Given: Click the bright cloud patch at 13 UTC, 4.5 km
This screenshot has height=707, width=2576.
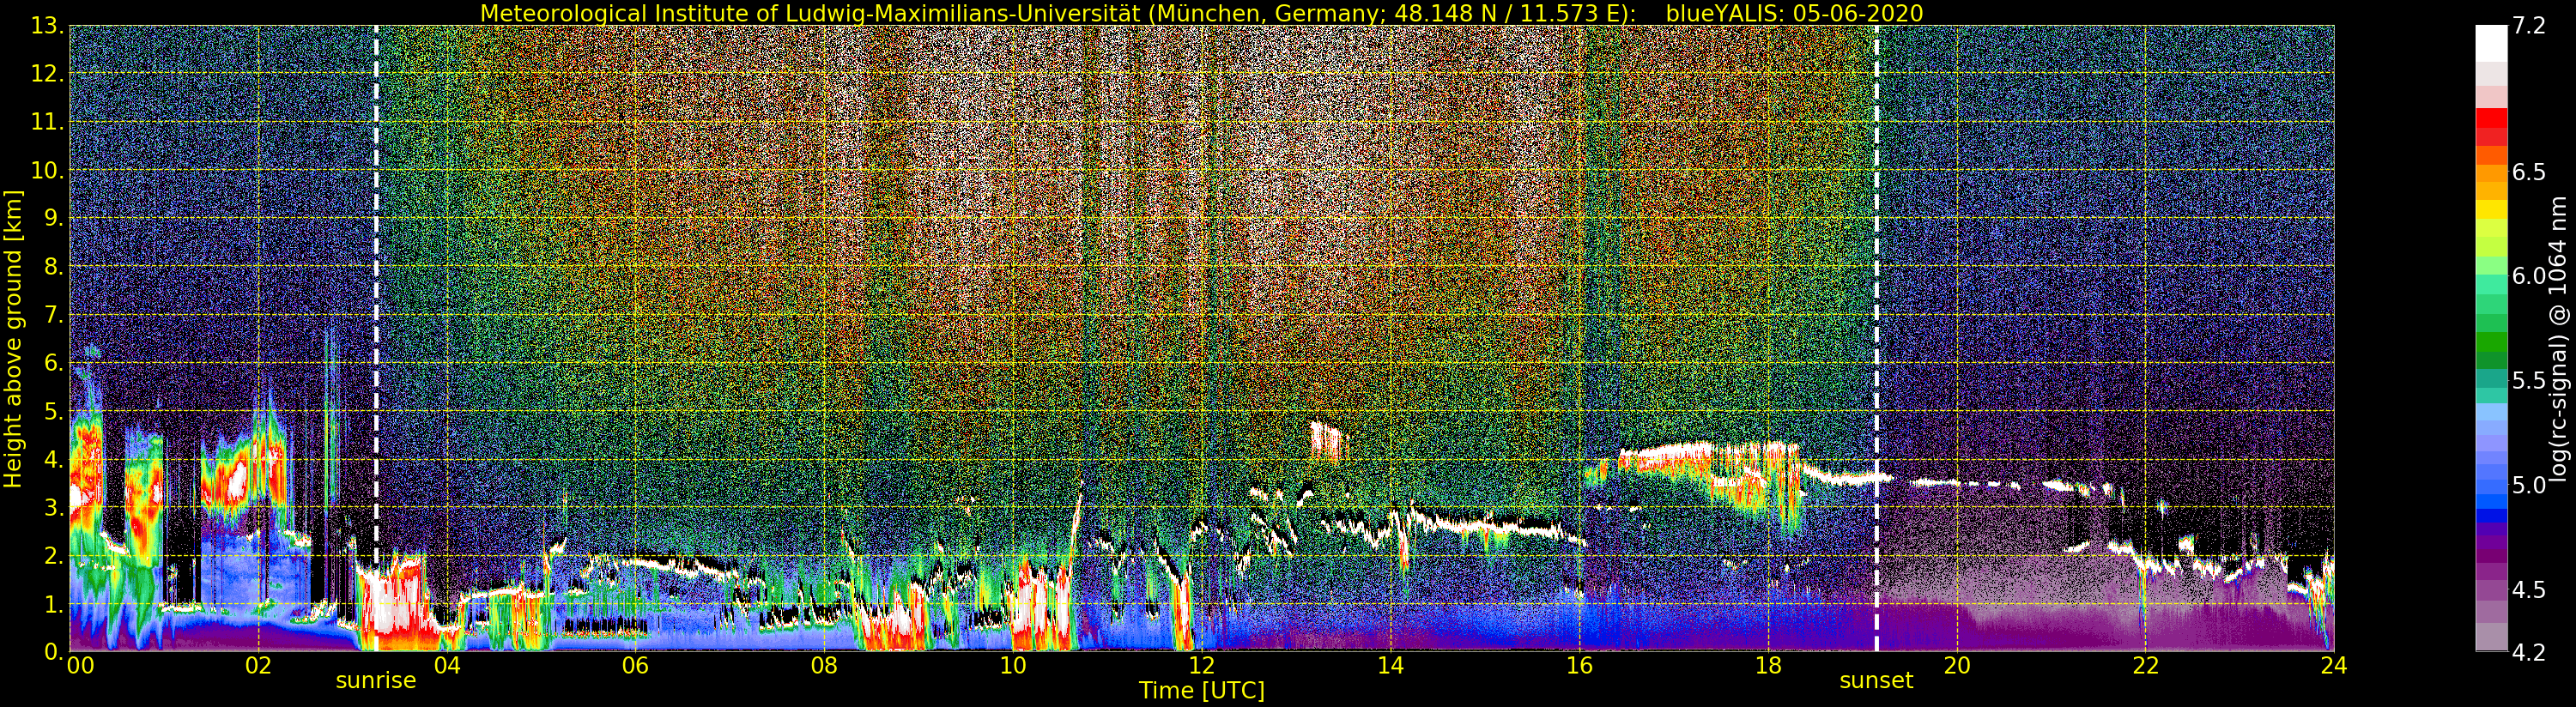Looking at the screenshot, I should [1328, 441].
